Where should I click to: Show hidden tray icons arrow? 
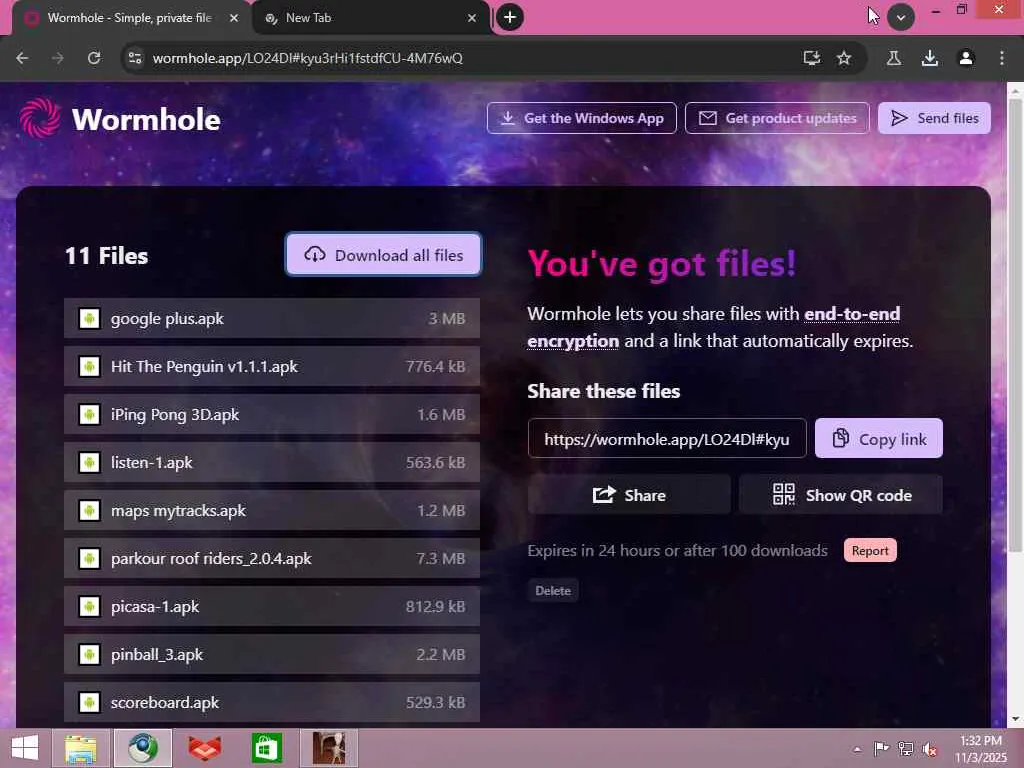(857, 749)
